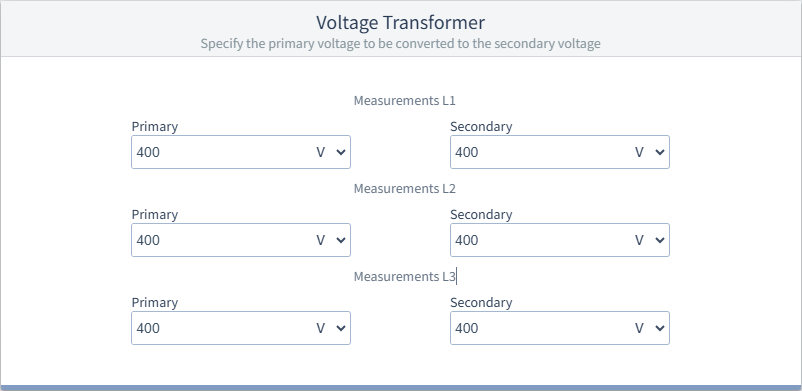
Task: Click the Measurements L1 section label
Action: tap(405, 101)
